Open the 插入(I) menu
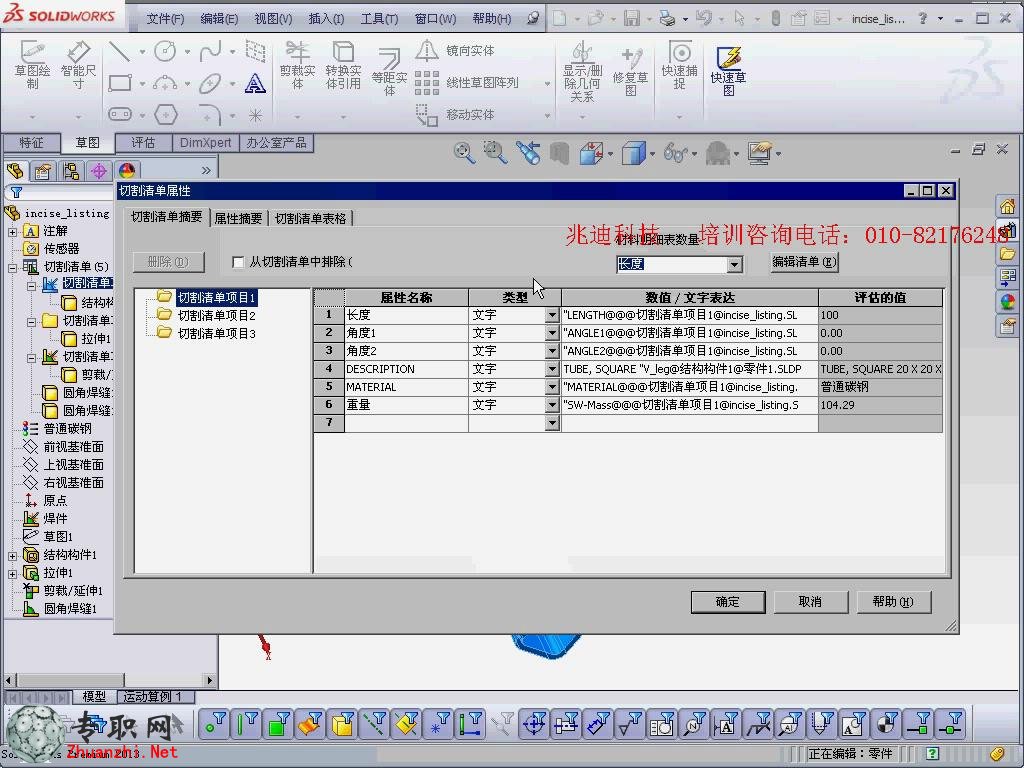This screenshot has height=768, width=1024. [326, 18]
